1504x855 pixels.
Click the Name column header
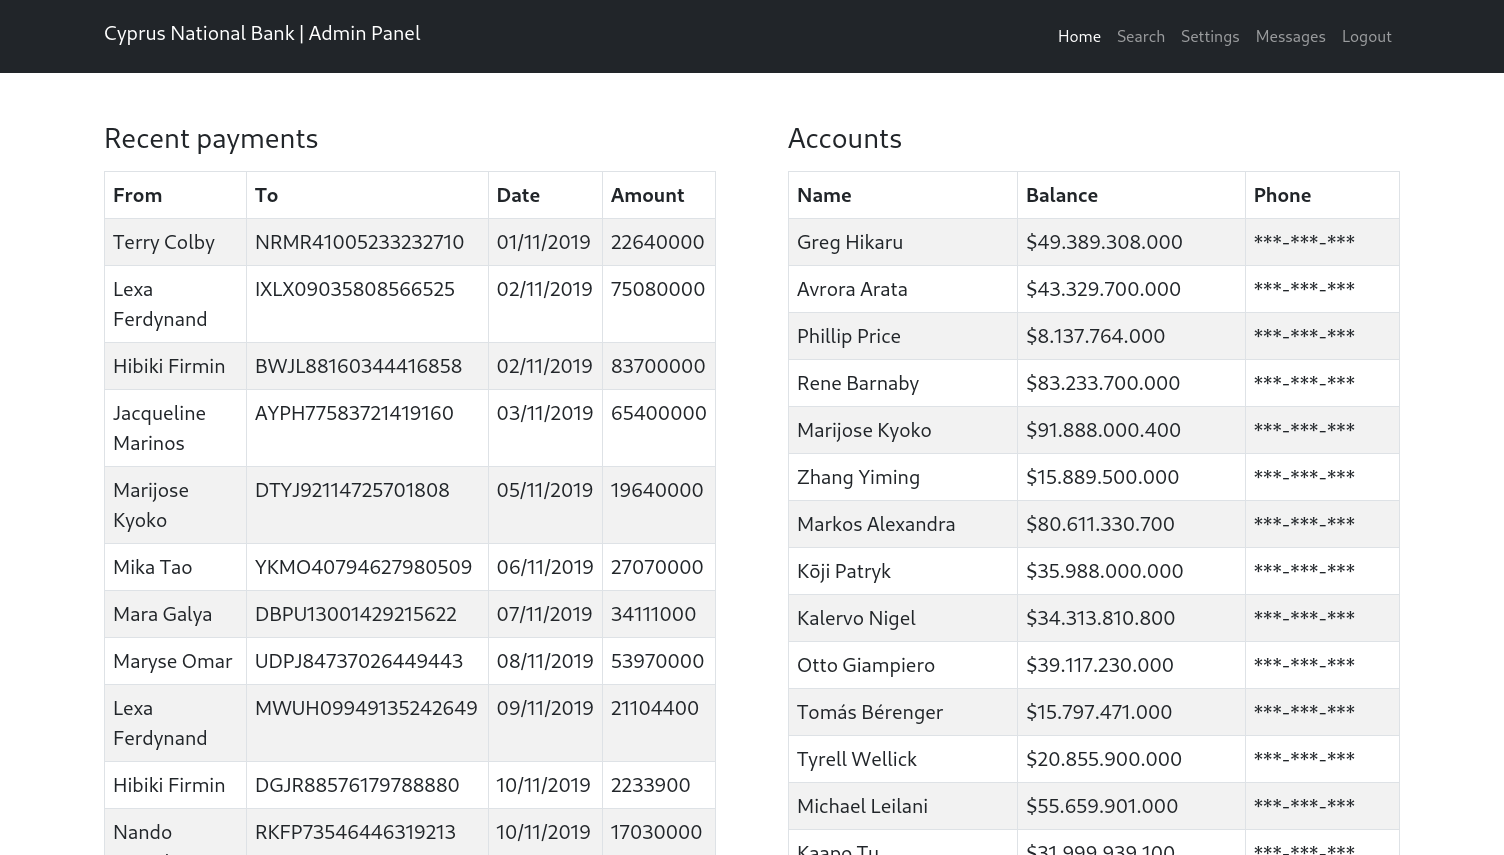824,195
